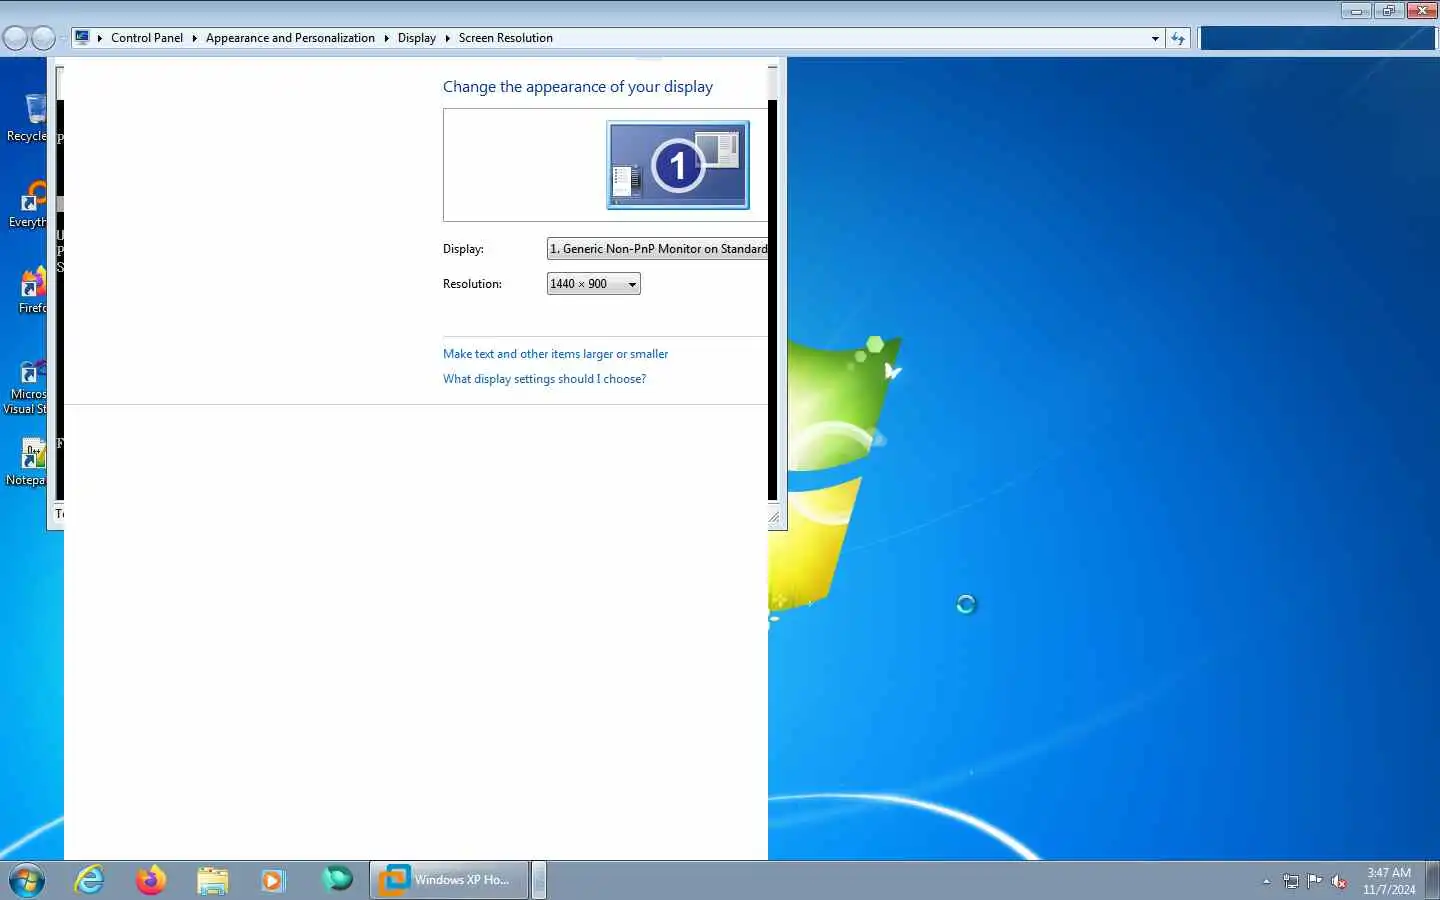This screenshot has width=1440, height=900.
Task: Select the Microsoft Visual Studio desktop shortcut
Action: click(x=26, y=387)
